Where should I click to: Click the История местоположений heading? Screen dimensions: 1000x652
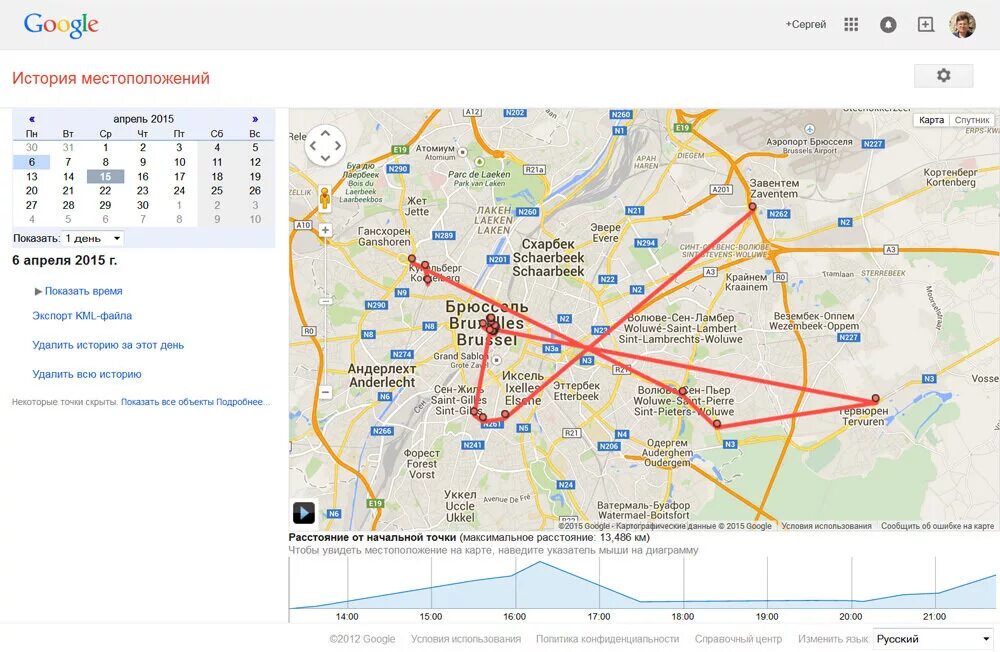coord(111,78)
